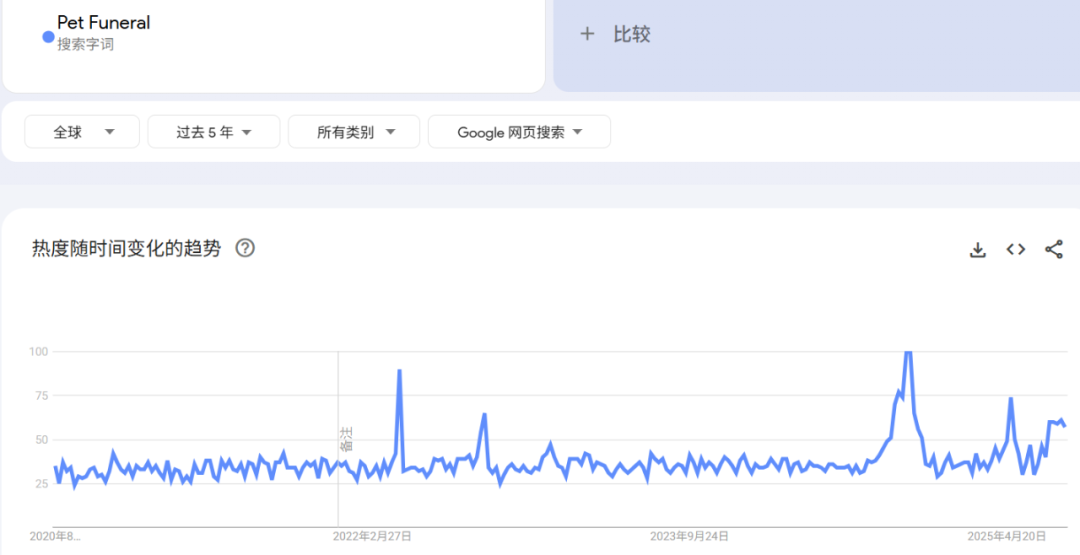
Task: Click the plus icon beside 比较
Action: [587, 34]
